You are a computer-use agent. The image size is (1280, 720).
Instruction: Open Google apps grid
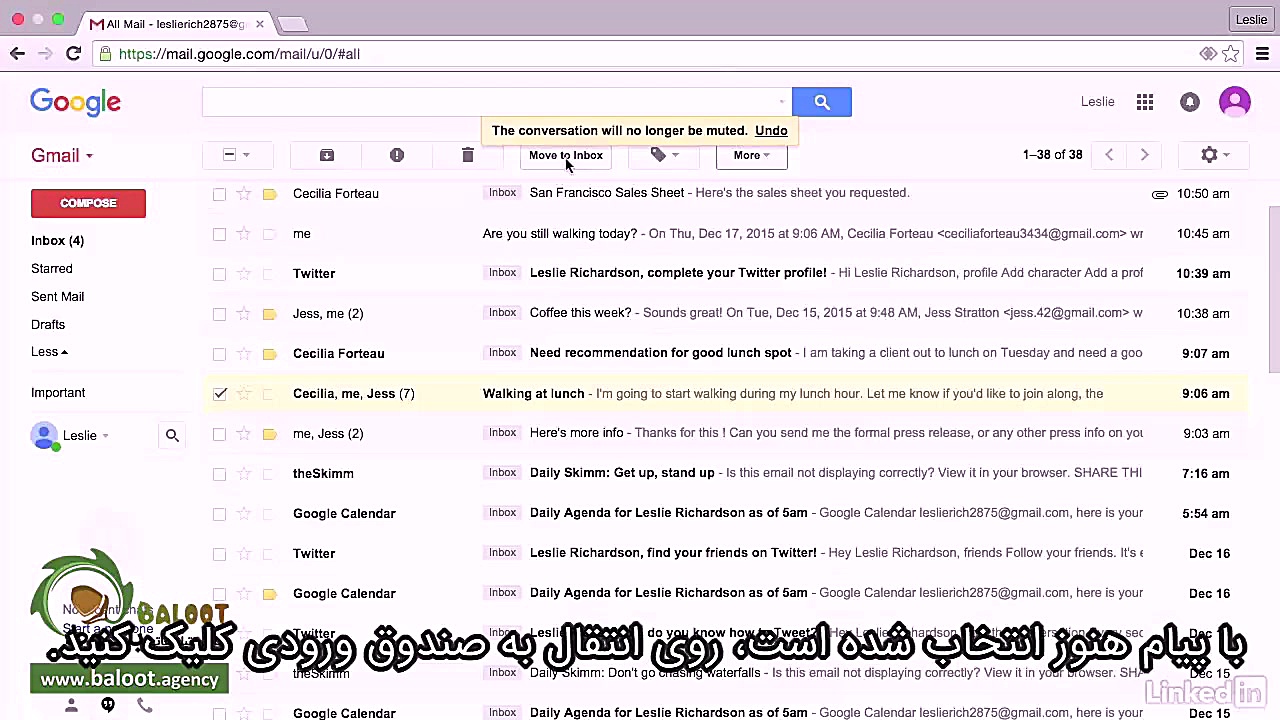pos(1144,101)
